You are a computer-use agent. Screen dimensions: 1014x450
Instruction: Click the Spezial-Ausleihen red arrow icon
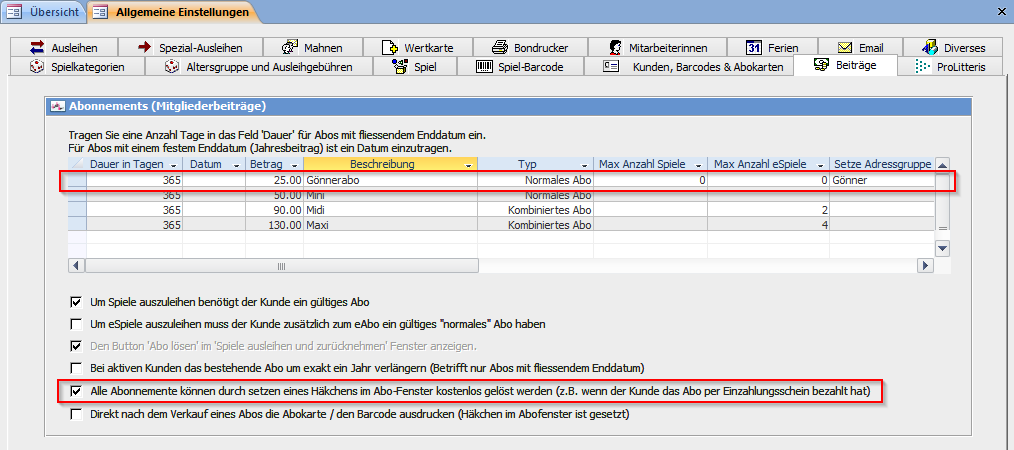(146, 47)
